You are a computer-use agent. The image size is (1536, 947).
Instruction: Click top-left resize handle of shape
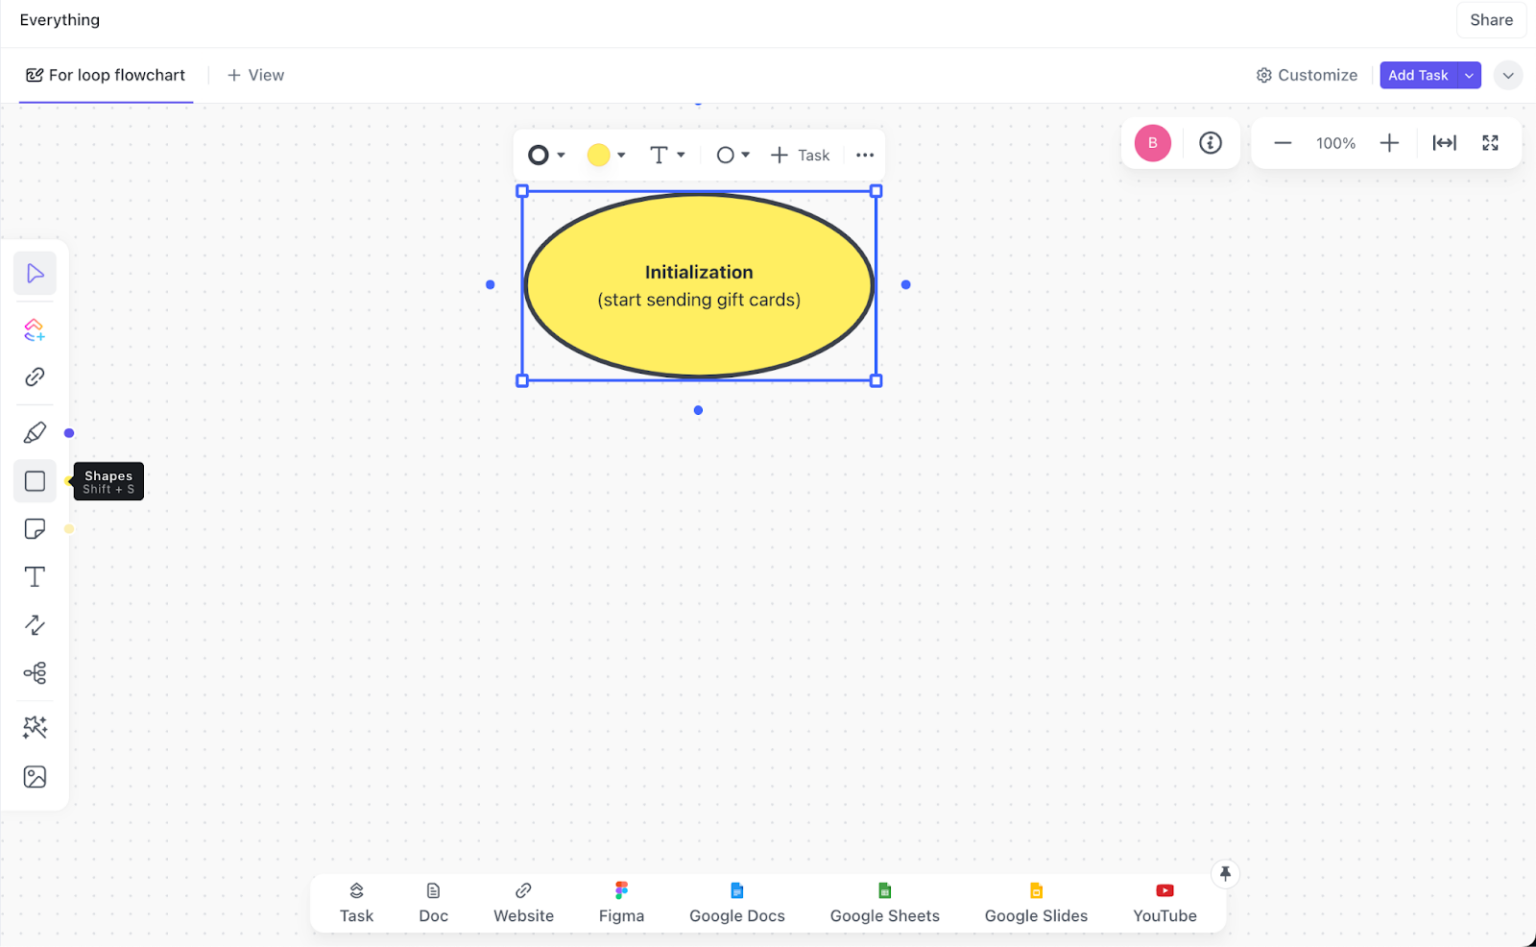click(522, 191)
